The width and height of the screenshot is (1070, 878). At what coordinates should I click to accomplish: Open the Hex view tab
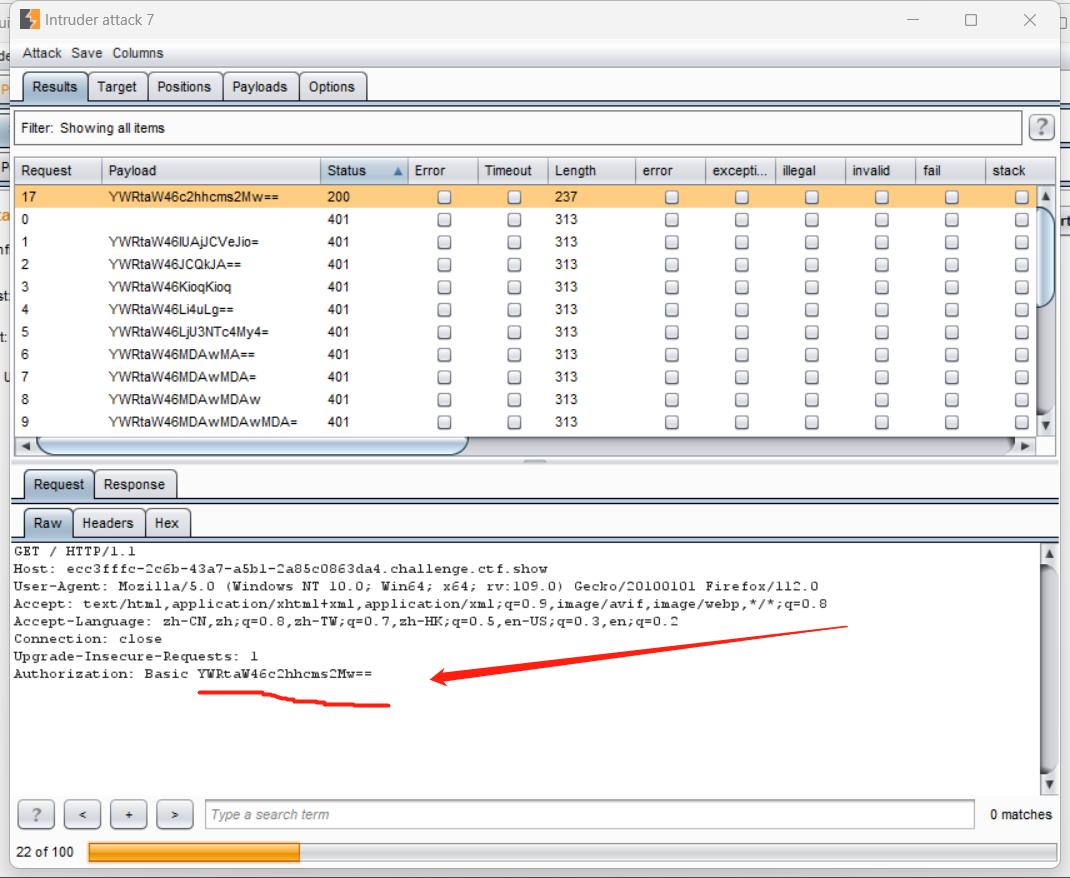pos(167,523)
